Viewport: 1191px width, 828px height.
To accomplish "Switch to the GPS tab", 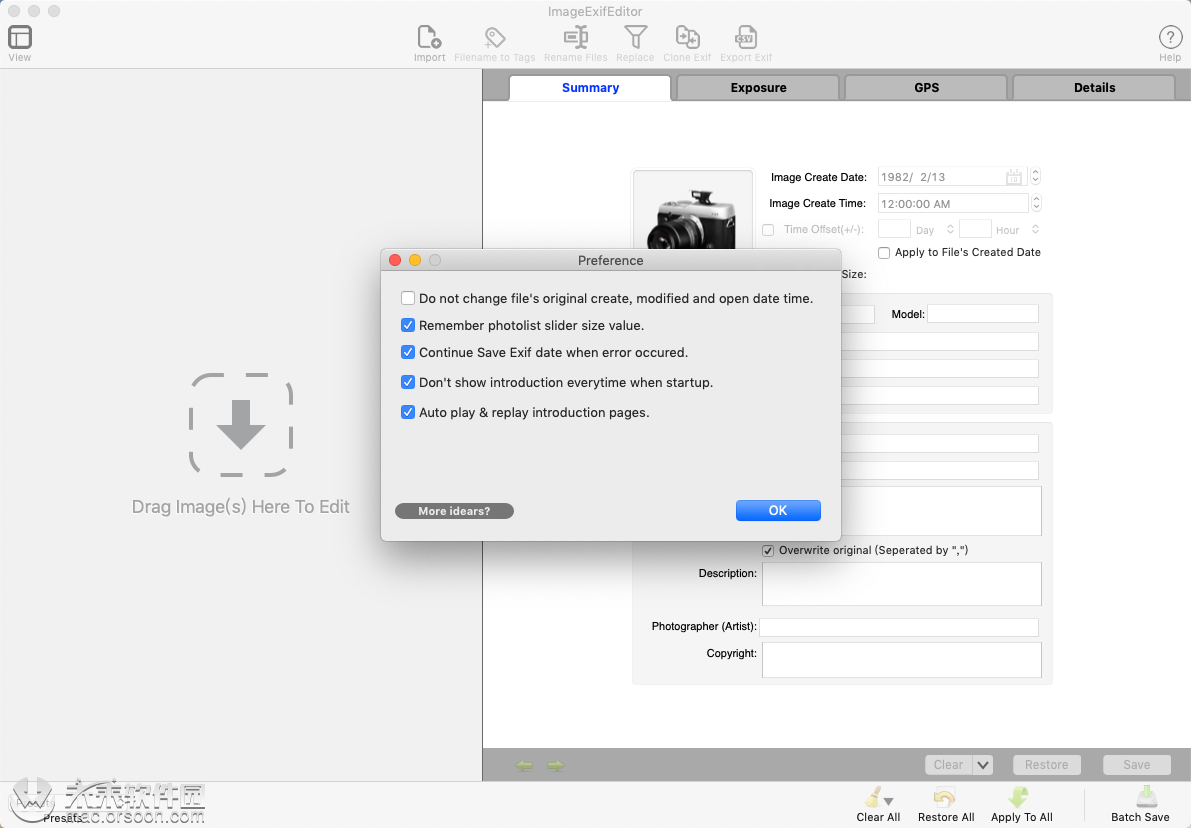I will click(x=926, y=87).
